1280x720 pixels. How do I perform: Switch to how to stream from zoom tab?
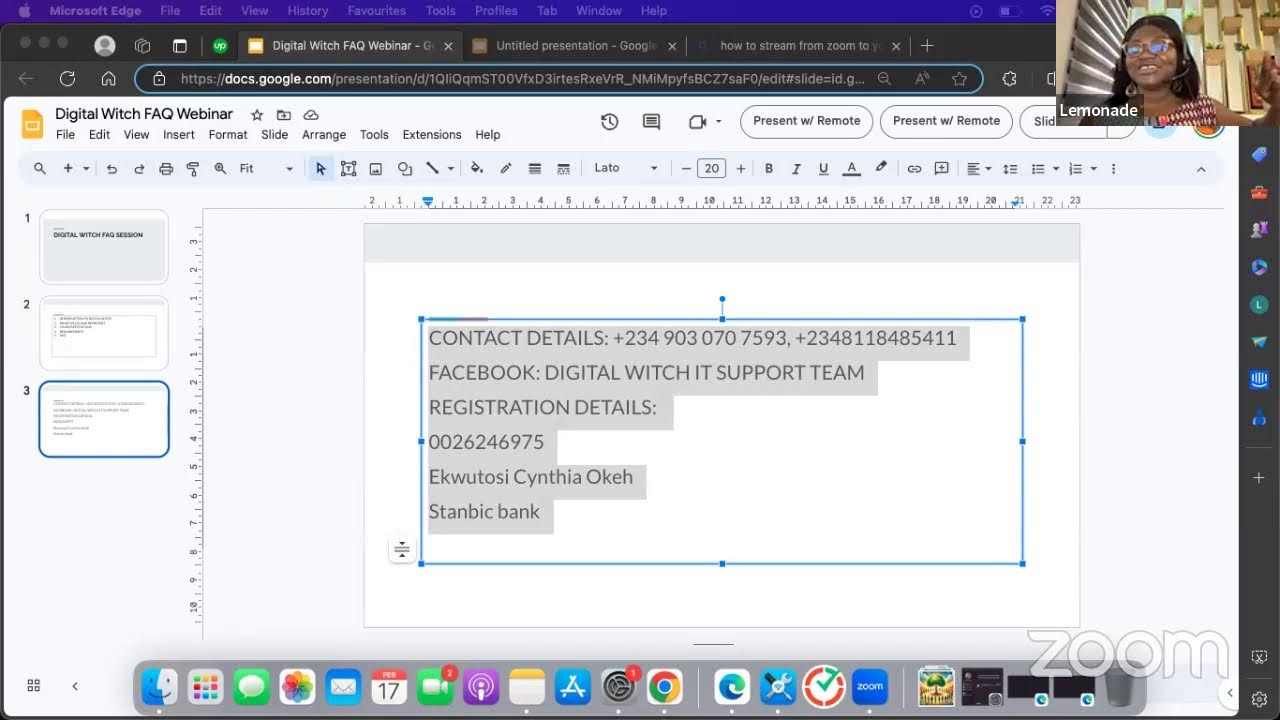coord(800,46)
